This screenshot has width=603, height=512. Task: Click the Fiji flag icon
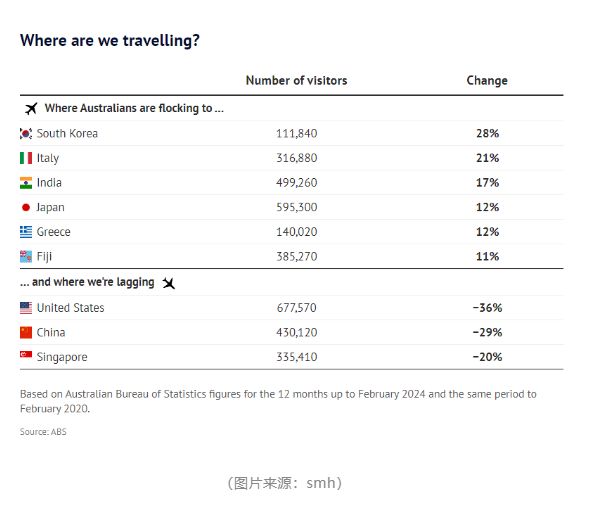26,257
